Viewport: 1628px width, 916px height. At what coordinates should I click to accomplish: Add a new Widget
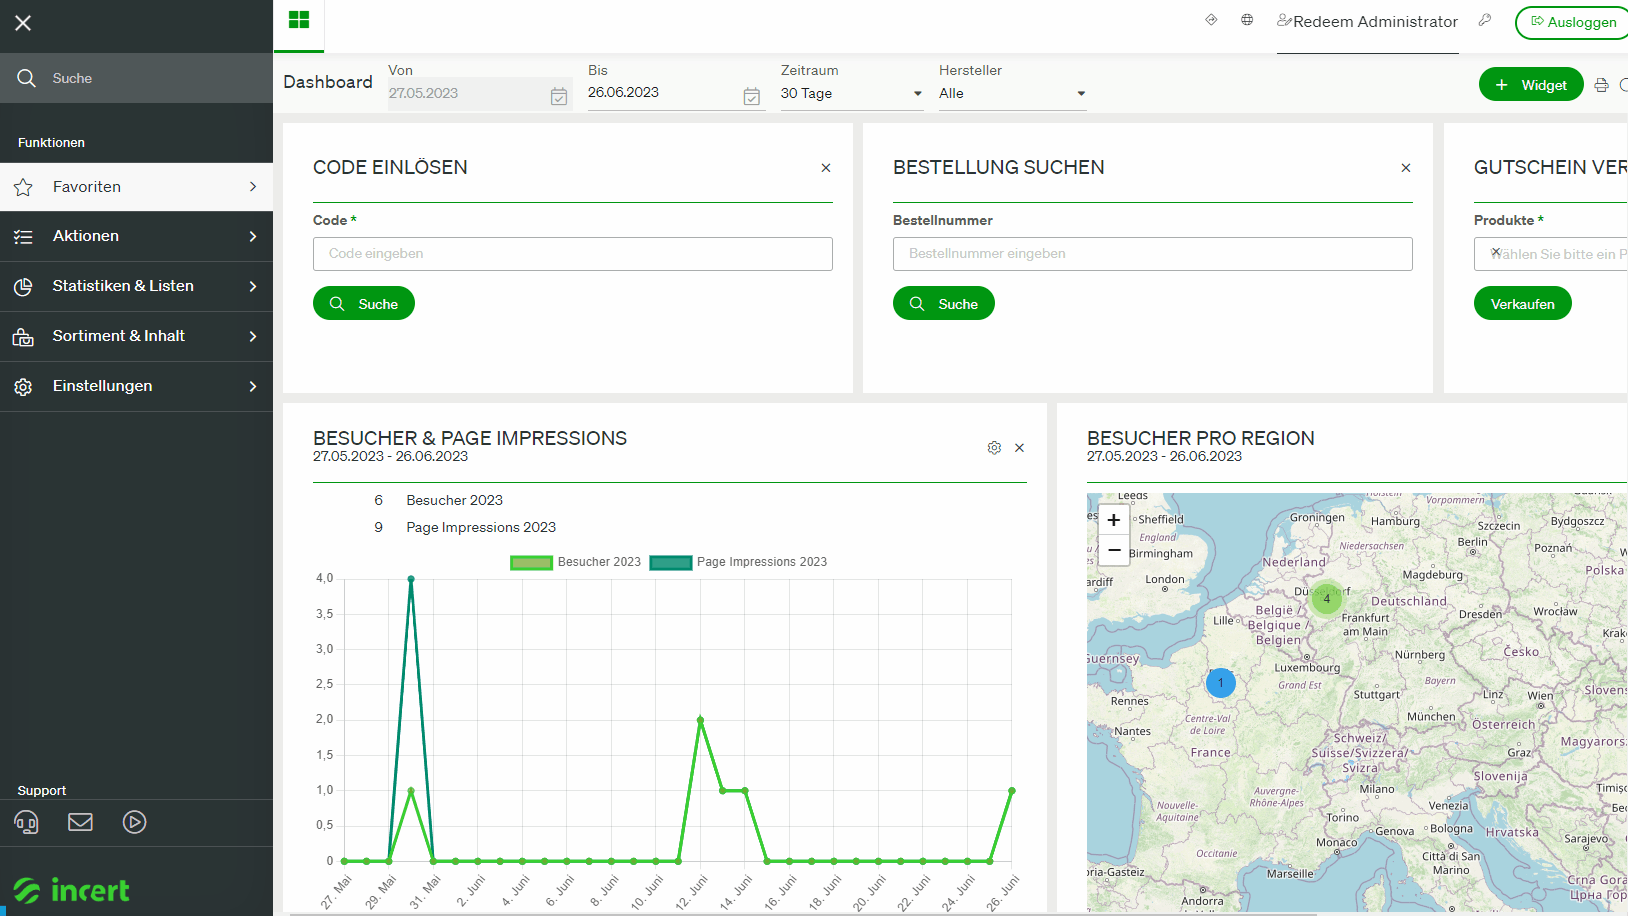(x=1531, y=85)
